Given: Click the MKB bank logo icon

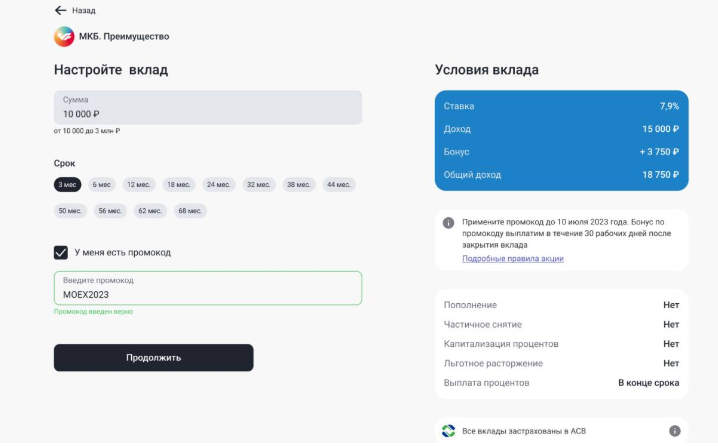Looking at the screenshot, I should click(x=64, y=36).
